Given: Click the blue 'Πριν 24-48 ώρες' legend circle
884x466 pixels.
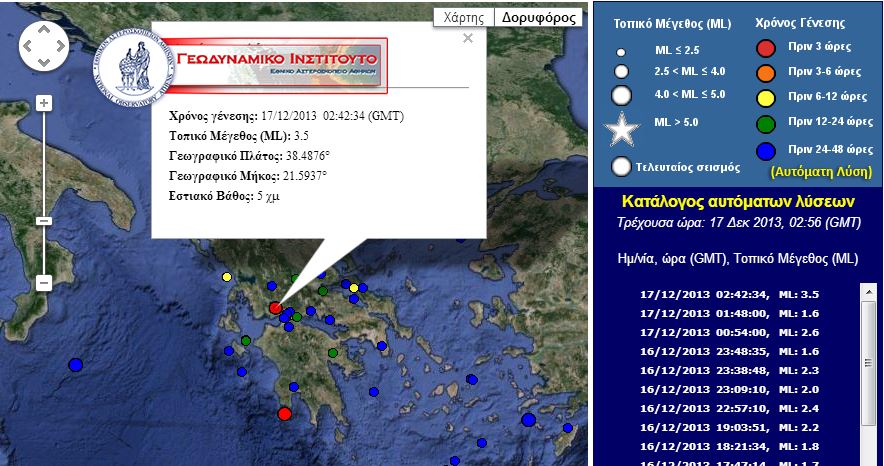Looking at the screenshot, I should pos(765,152).
